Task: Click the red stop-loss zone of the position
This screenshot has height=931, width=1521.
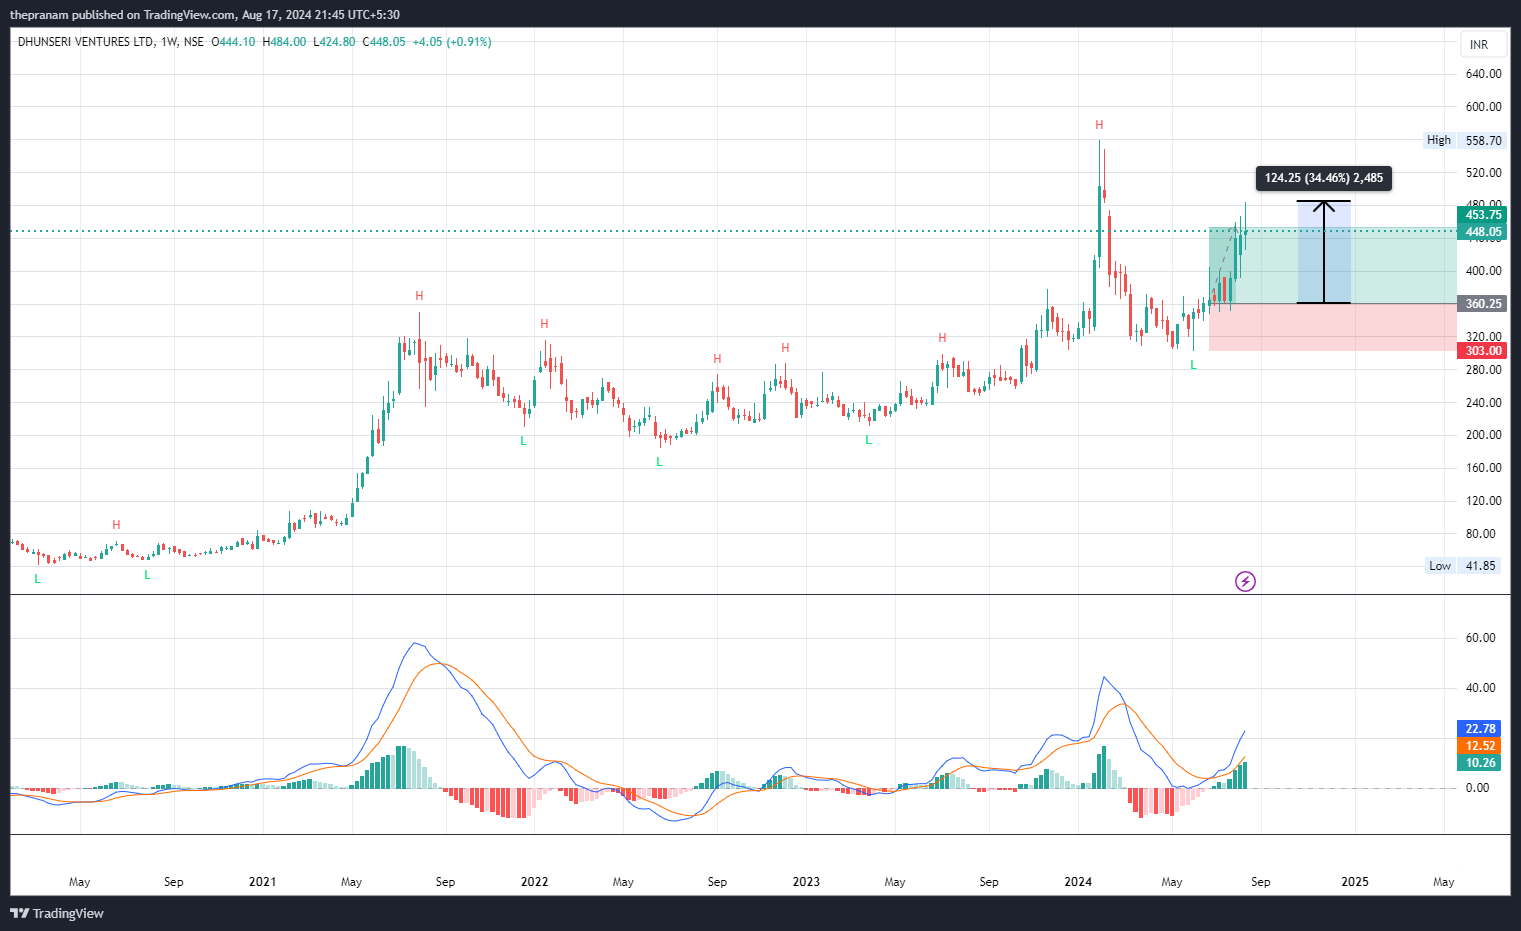Action: point(1332,327)
